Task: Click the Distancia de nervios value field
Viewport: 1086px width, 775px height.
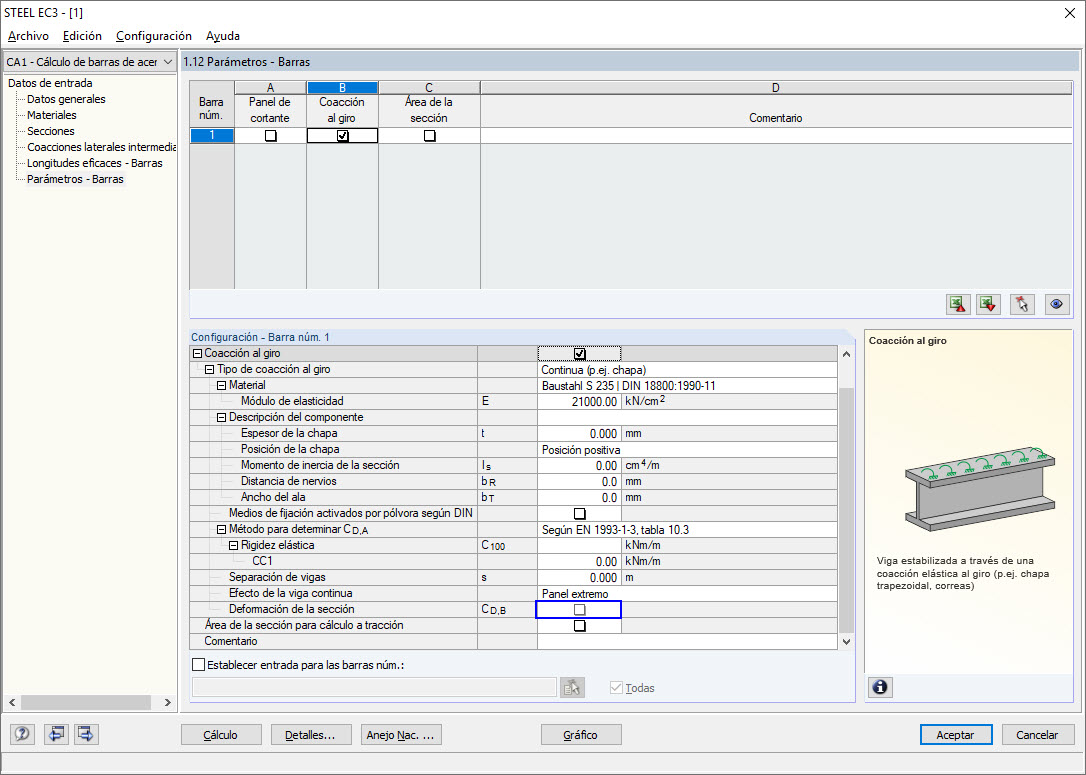Action: (x=579, y=481)
